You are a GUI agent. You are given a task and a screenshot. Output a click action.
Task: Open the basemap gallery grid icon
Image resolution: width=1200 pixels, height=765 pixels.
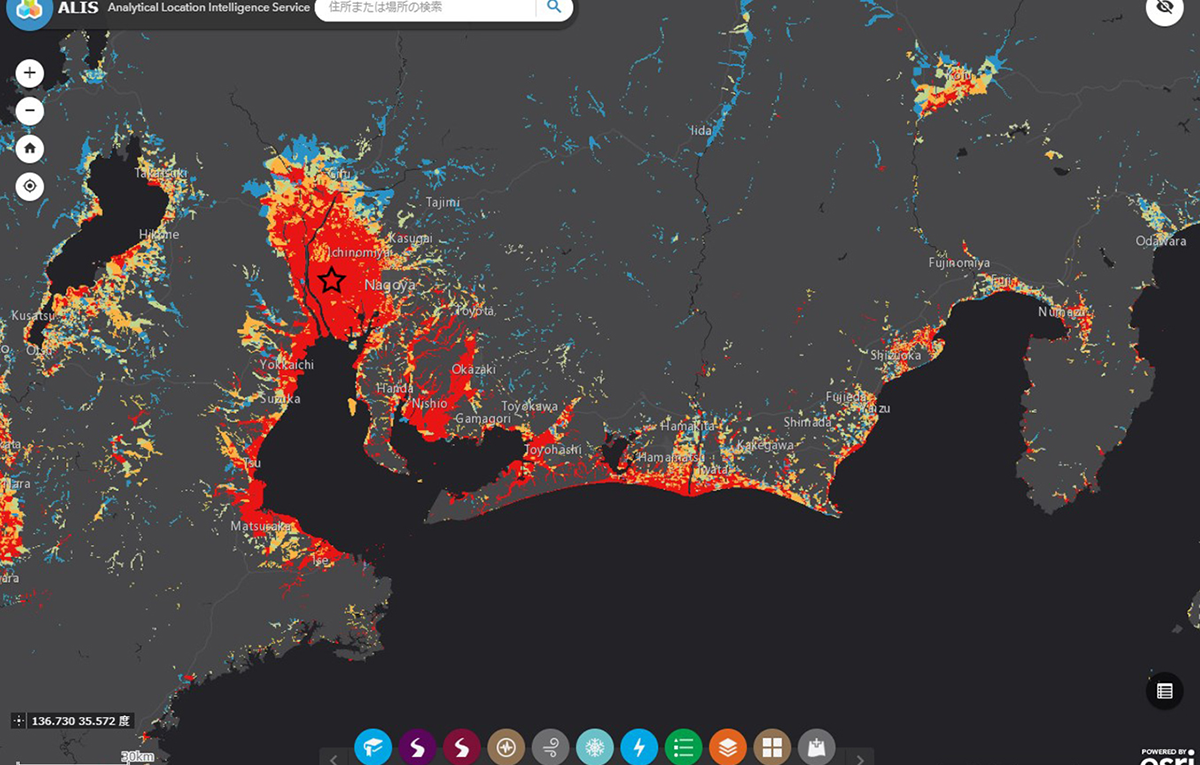[772, 746]
